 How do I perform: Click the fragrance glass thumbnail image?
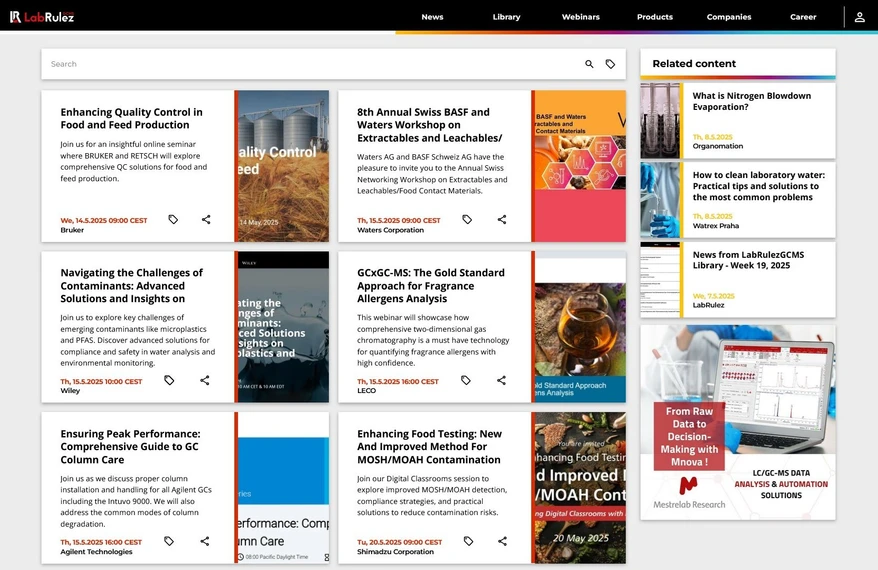(580, 327)
